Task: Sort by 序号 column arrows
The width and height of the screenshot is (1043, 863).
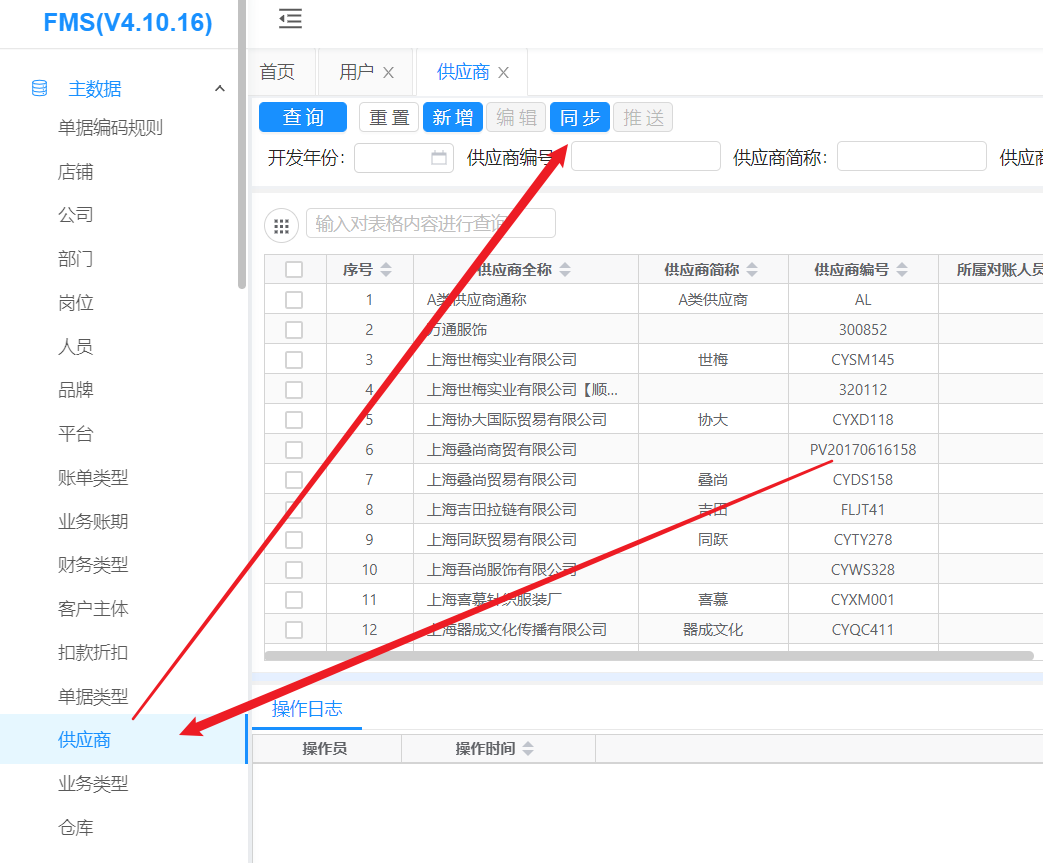Action: 386,270
